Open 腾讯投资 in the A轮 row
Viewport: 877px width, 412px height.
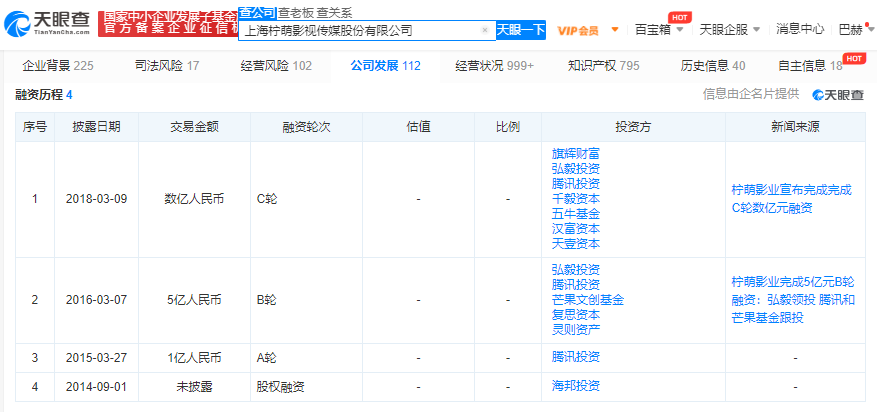pyautogui.click(x=576, y=357)
